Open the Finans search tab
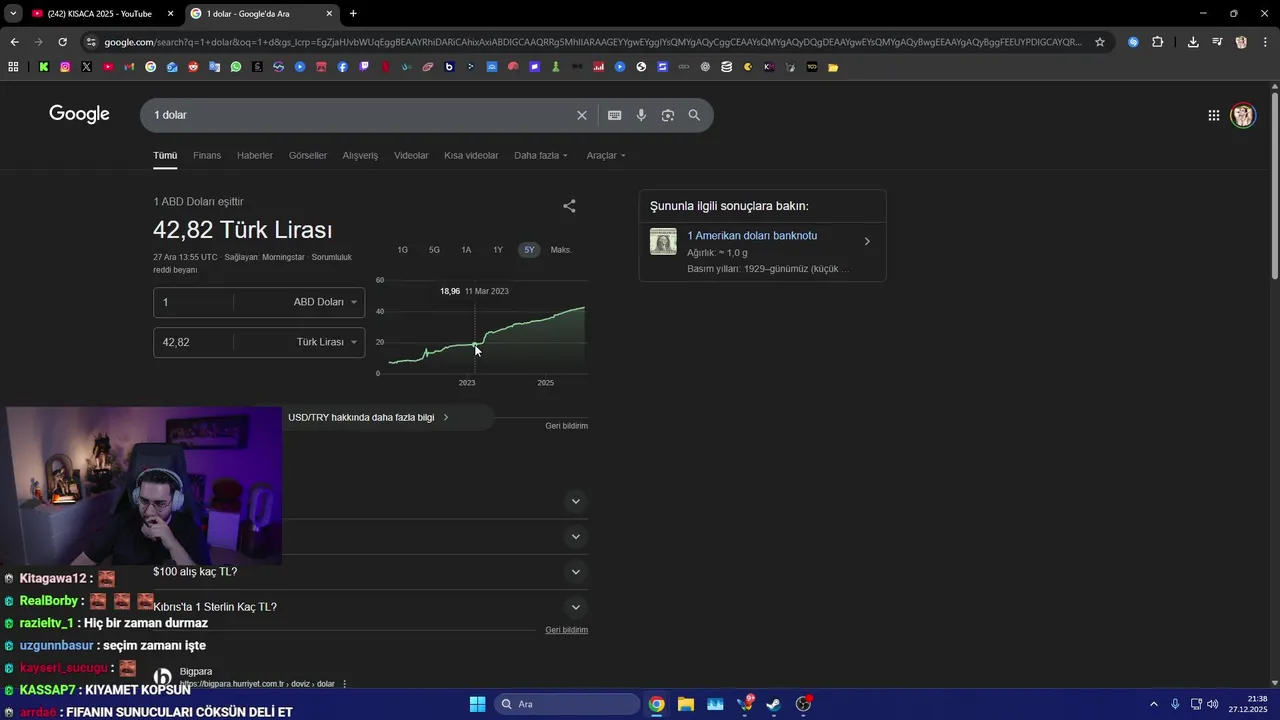The width and height of the screenshot is (1280, 720). (x=207, y=155)
